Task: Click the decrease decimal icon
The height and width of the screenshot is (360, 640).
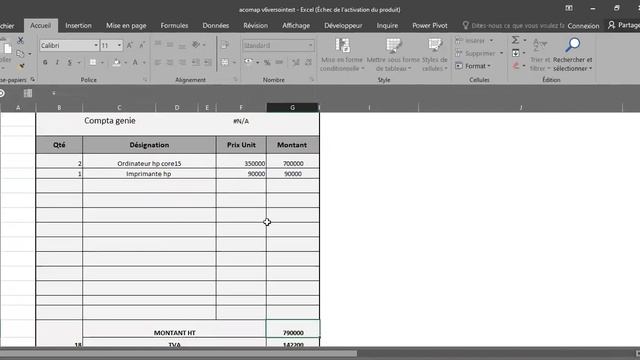Action: [308, 62]
